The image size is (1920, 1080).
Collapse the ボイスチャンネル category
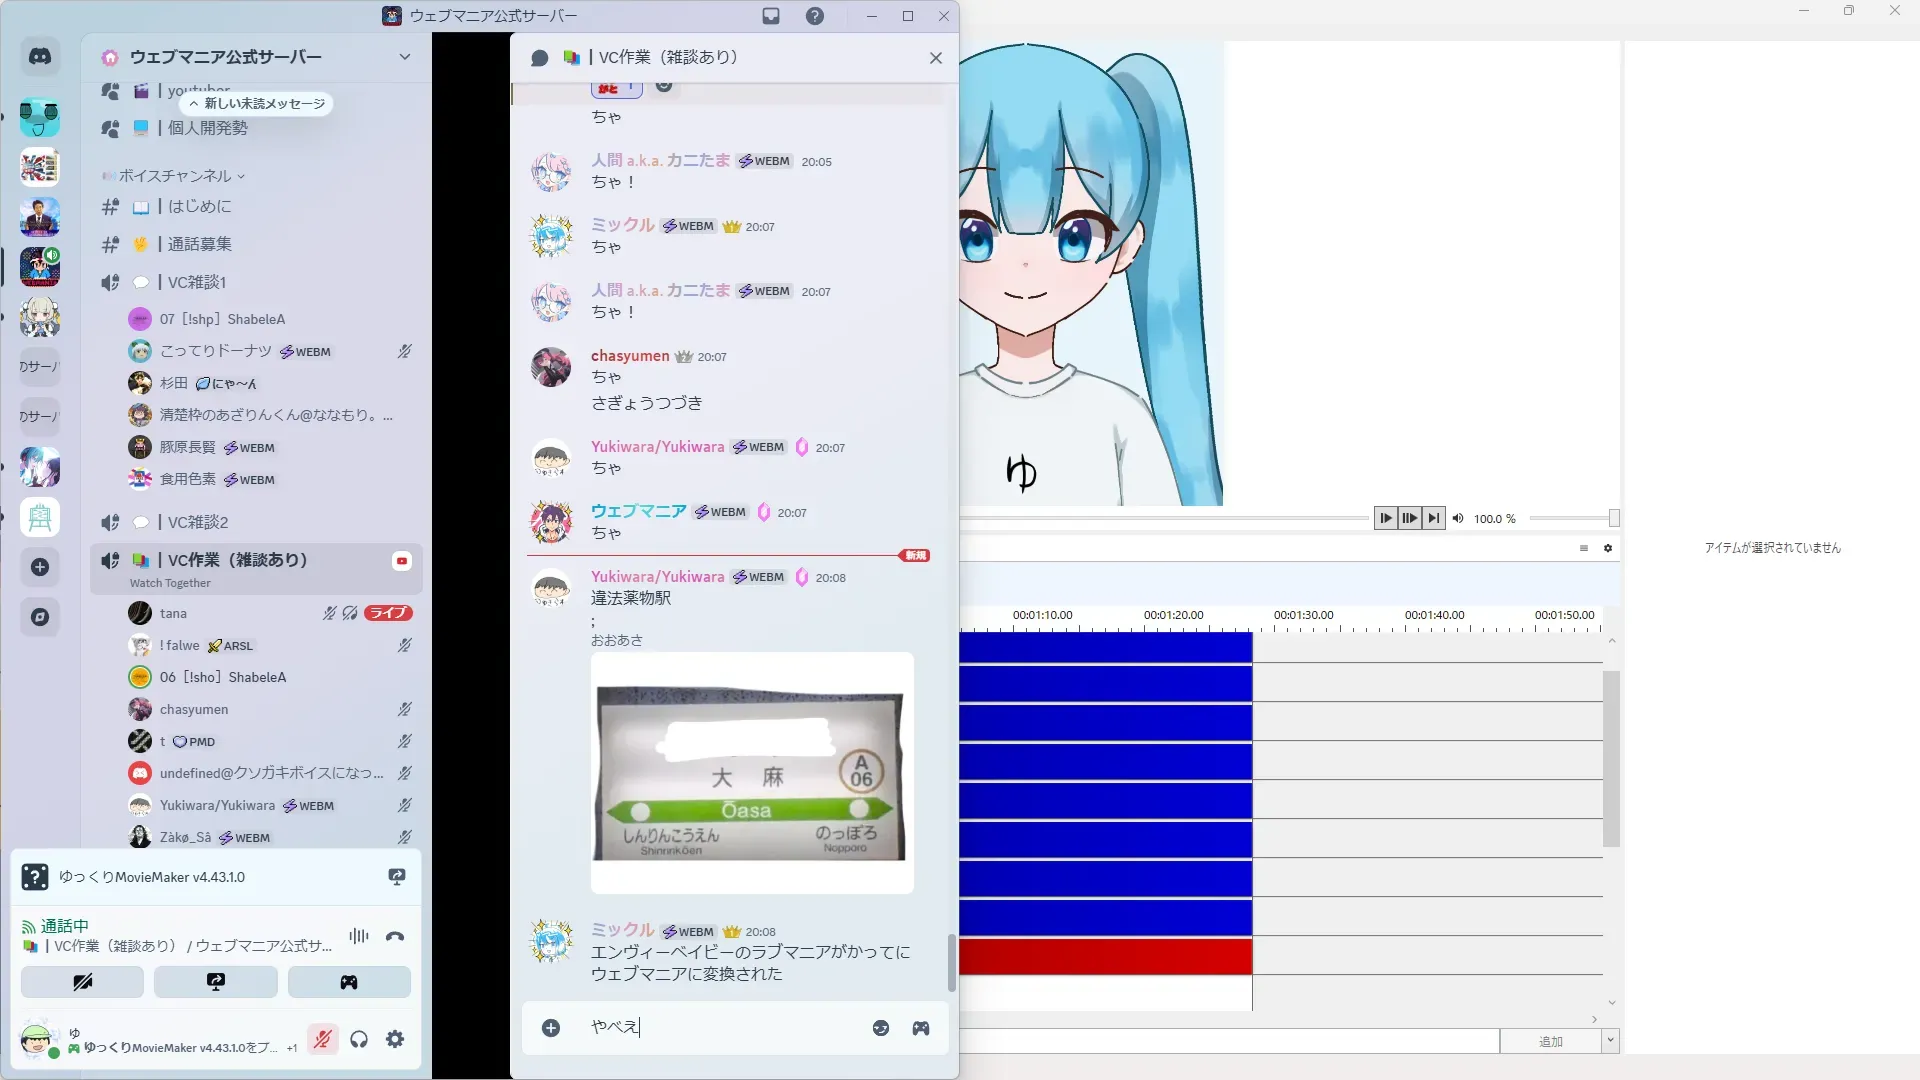pyautogui.click(x=175, y=176)
